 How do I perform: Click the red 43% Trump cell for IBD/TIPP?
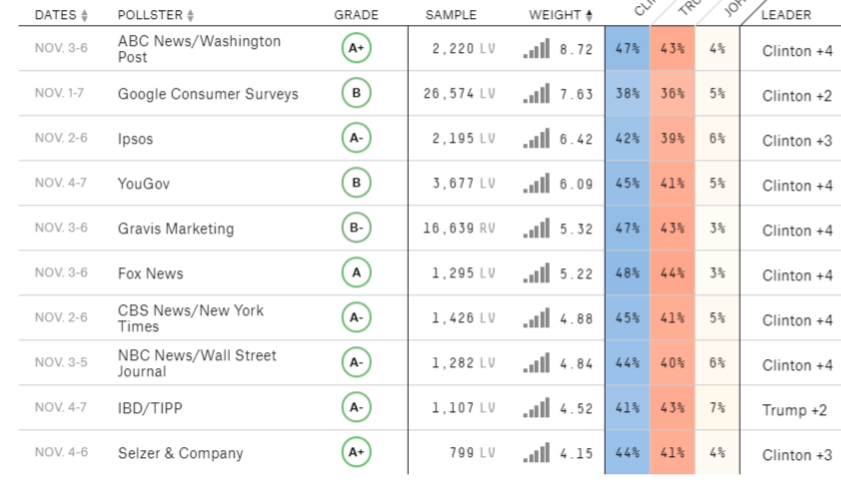(x=672, y=408)
